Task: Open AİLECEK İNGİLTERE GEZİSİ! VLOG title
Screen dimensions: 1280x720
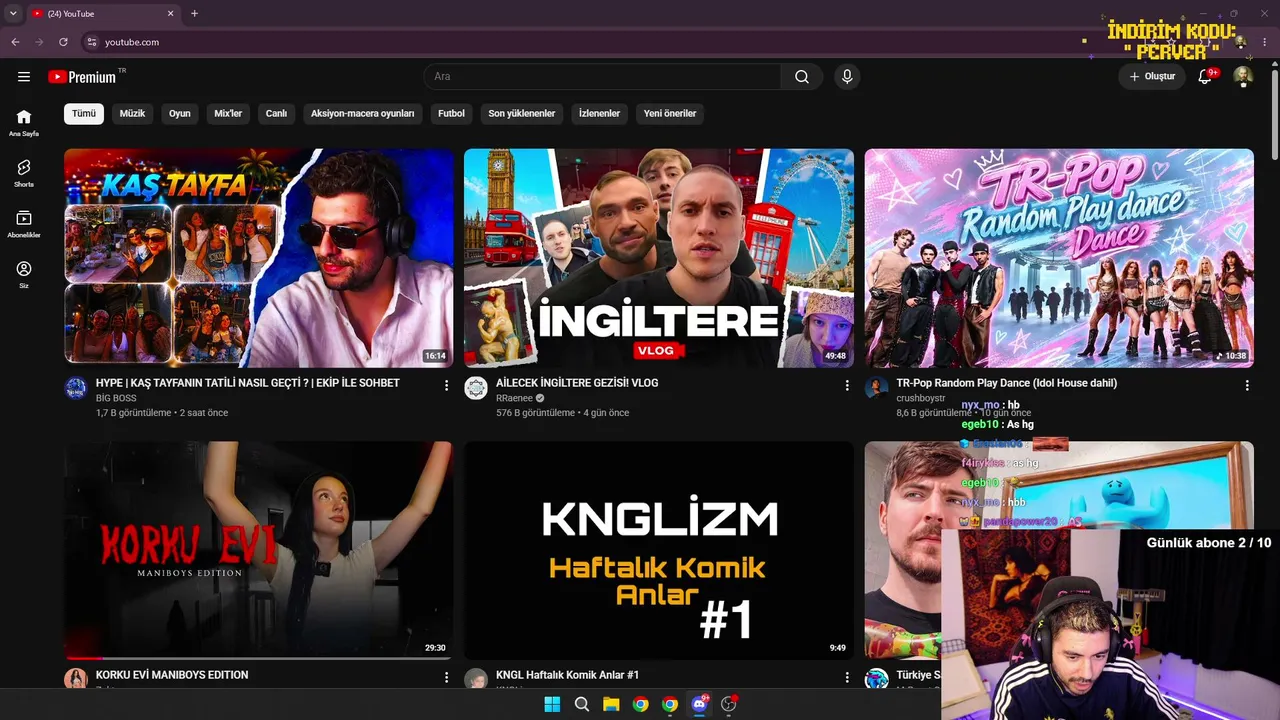Action: click(x=577, y=383)
